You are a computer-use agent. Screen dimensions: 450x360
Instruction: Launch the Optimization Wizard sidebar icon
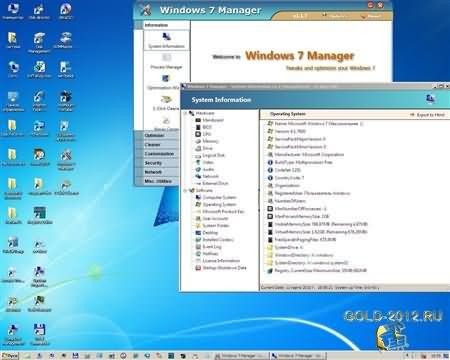point(165,82)
